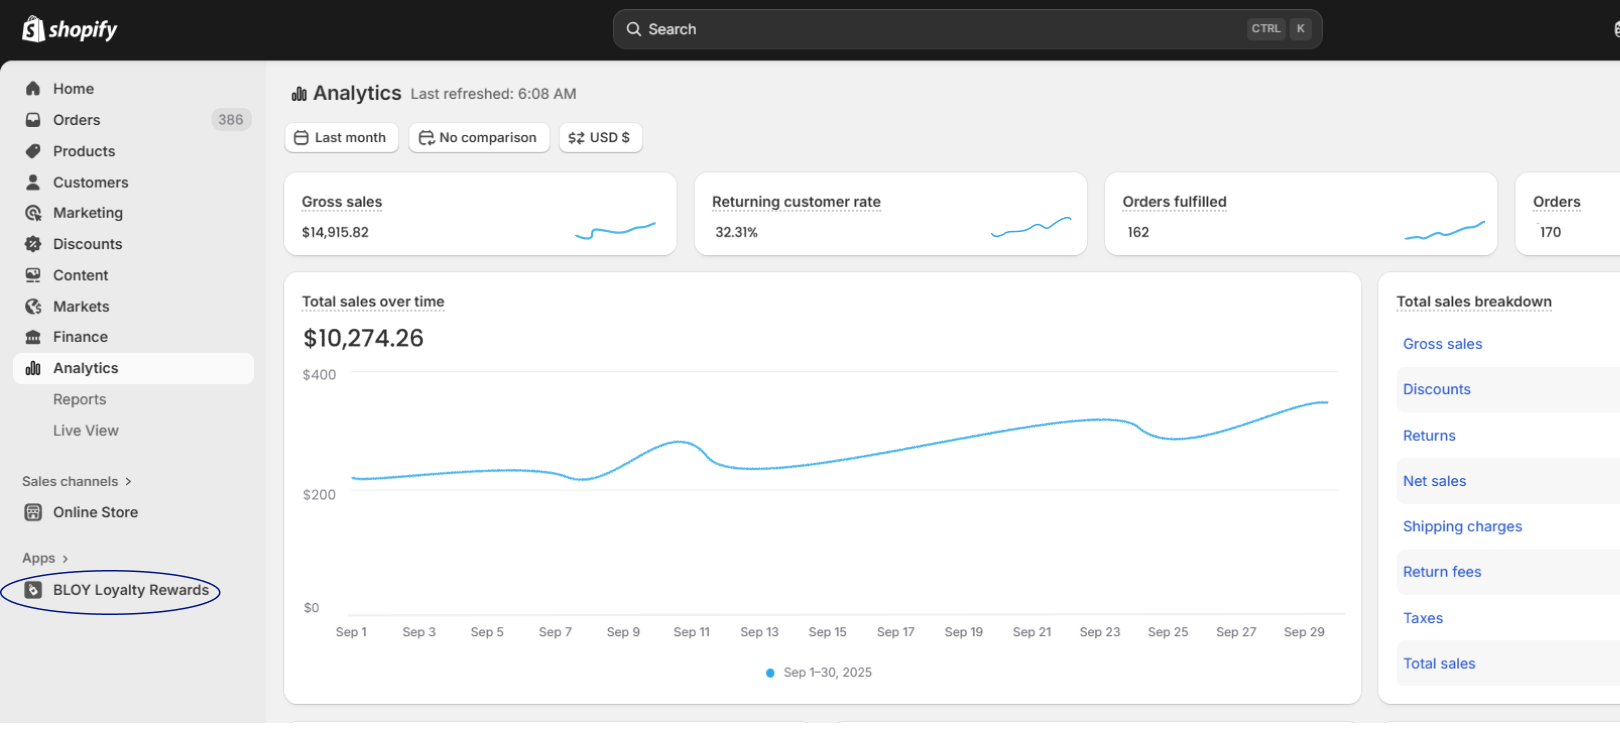Click the Shipping charges link
The image size is (1620, 729).
1462,526
